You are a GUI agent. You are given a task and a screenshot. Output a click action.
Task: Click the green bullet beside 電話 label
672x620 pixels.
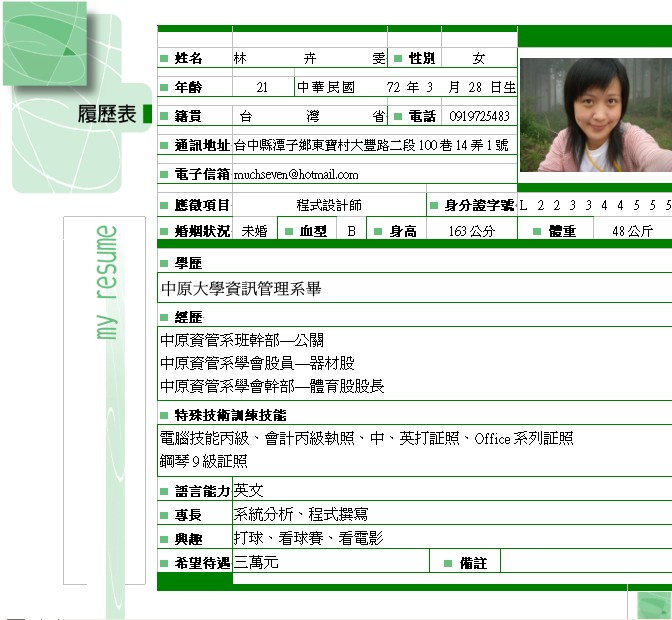pyautogui.click(x=398, y=116)
